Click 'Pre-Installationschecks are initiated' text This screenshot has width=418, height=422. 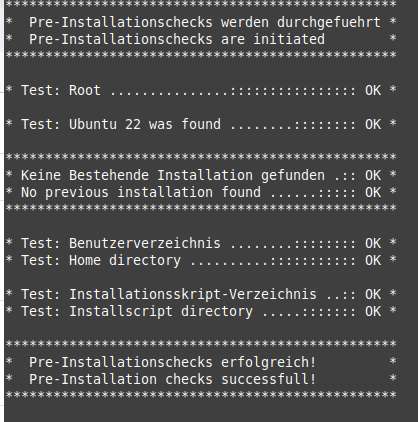click(177, 39)
